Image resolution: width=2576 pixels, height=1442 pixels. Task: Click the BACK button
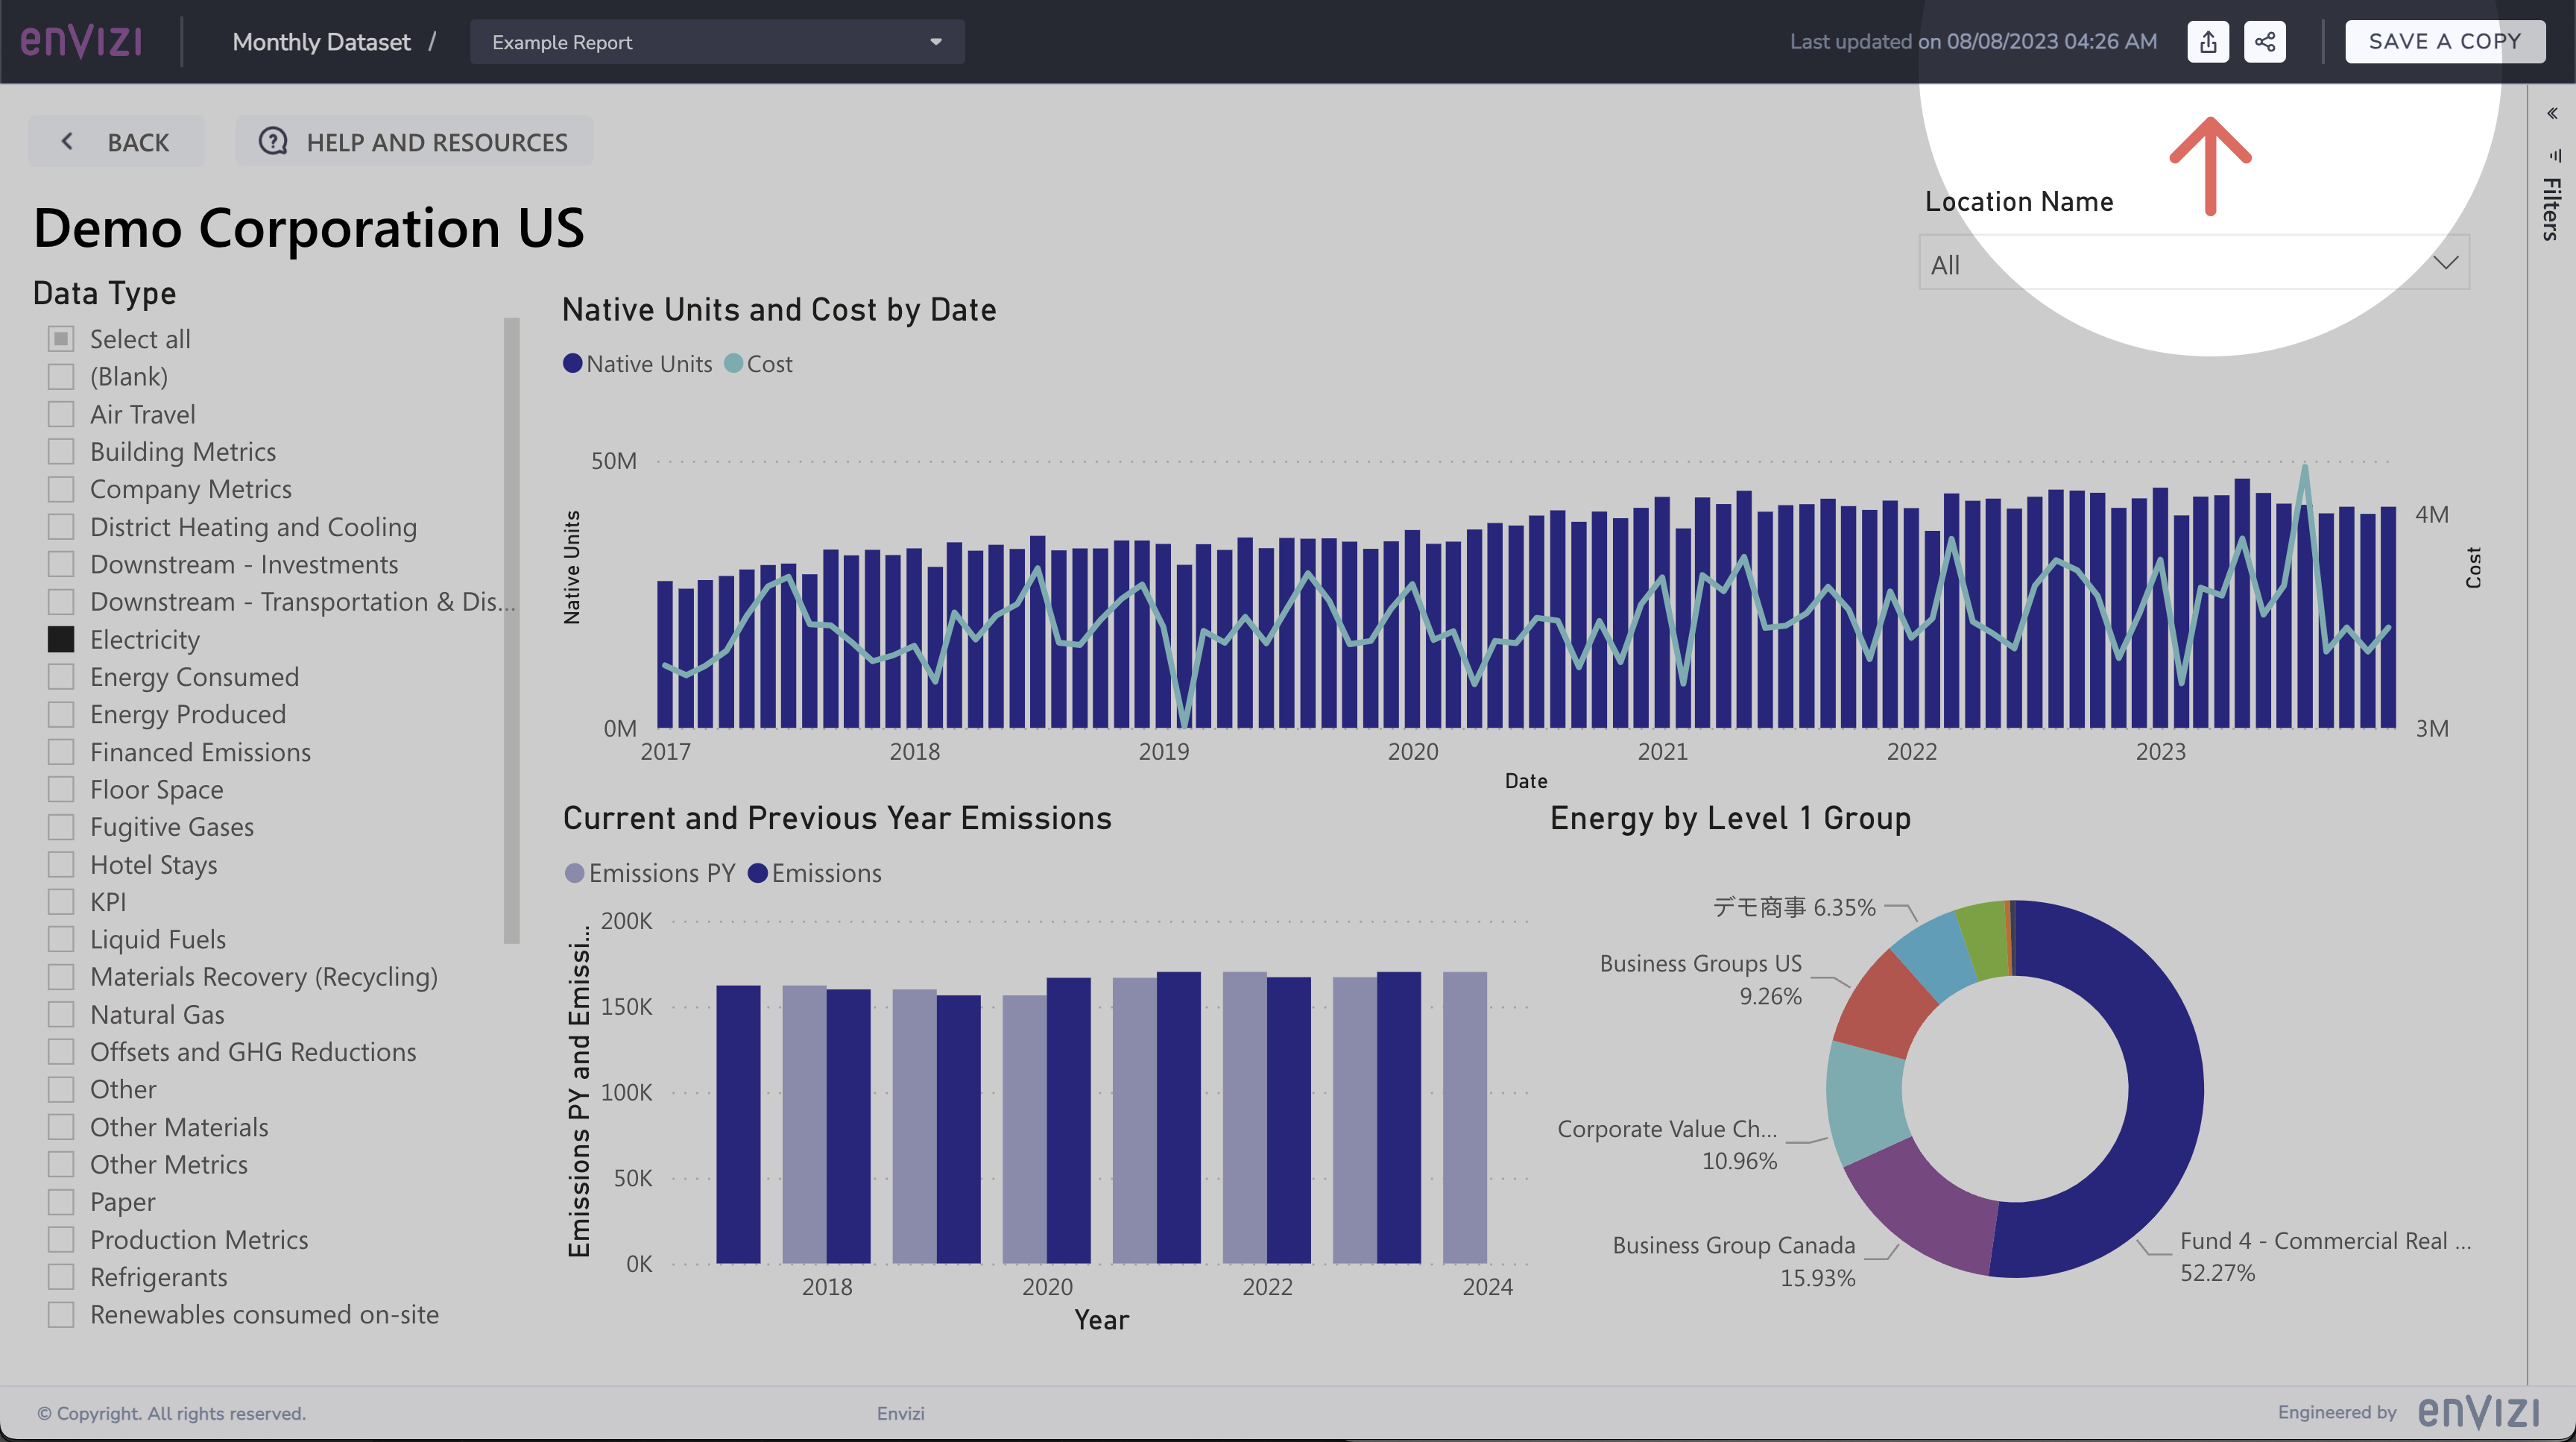point(116,142)
